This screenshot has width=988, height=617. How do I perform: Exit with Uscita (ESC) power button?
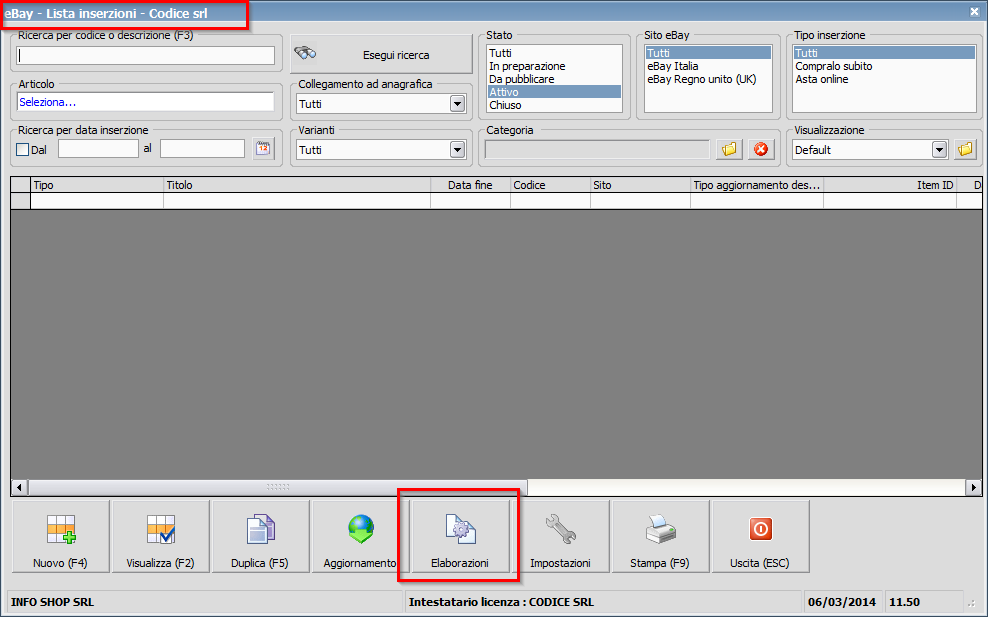[760, 536]
